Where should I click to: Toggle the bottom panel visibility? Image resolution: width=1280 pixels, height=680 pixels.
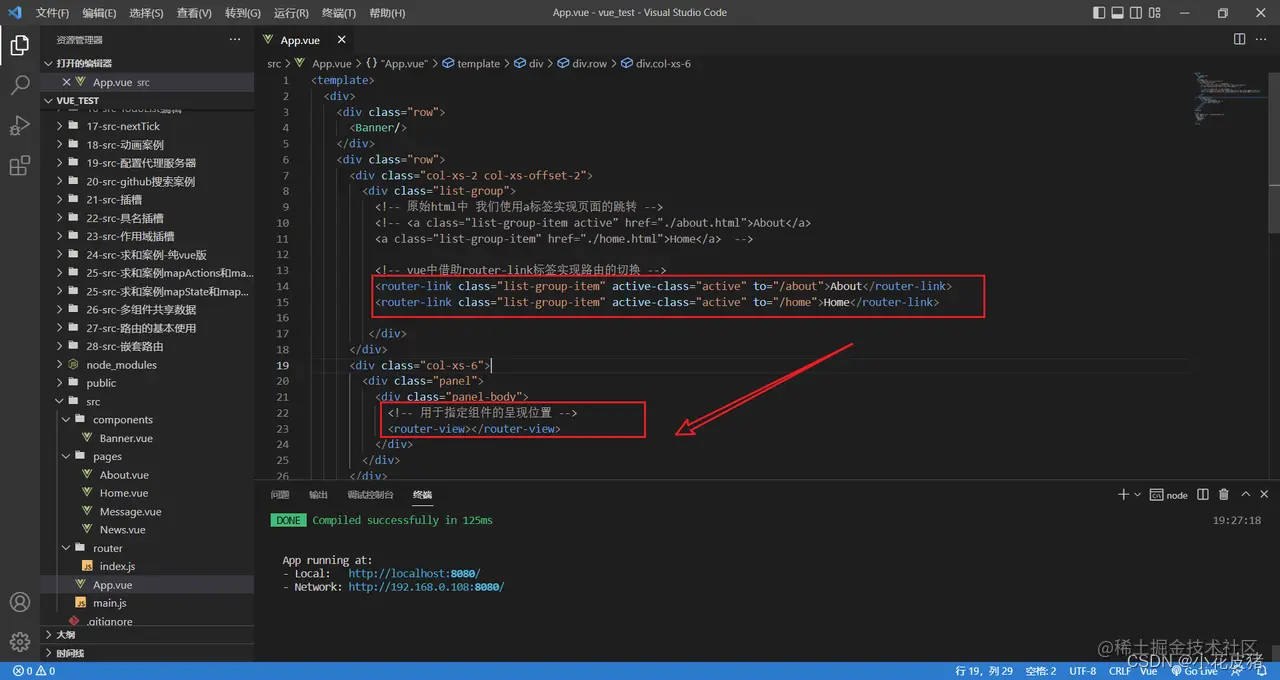click(x=1120, y=13)
